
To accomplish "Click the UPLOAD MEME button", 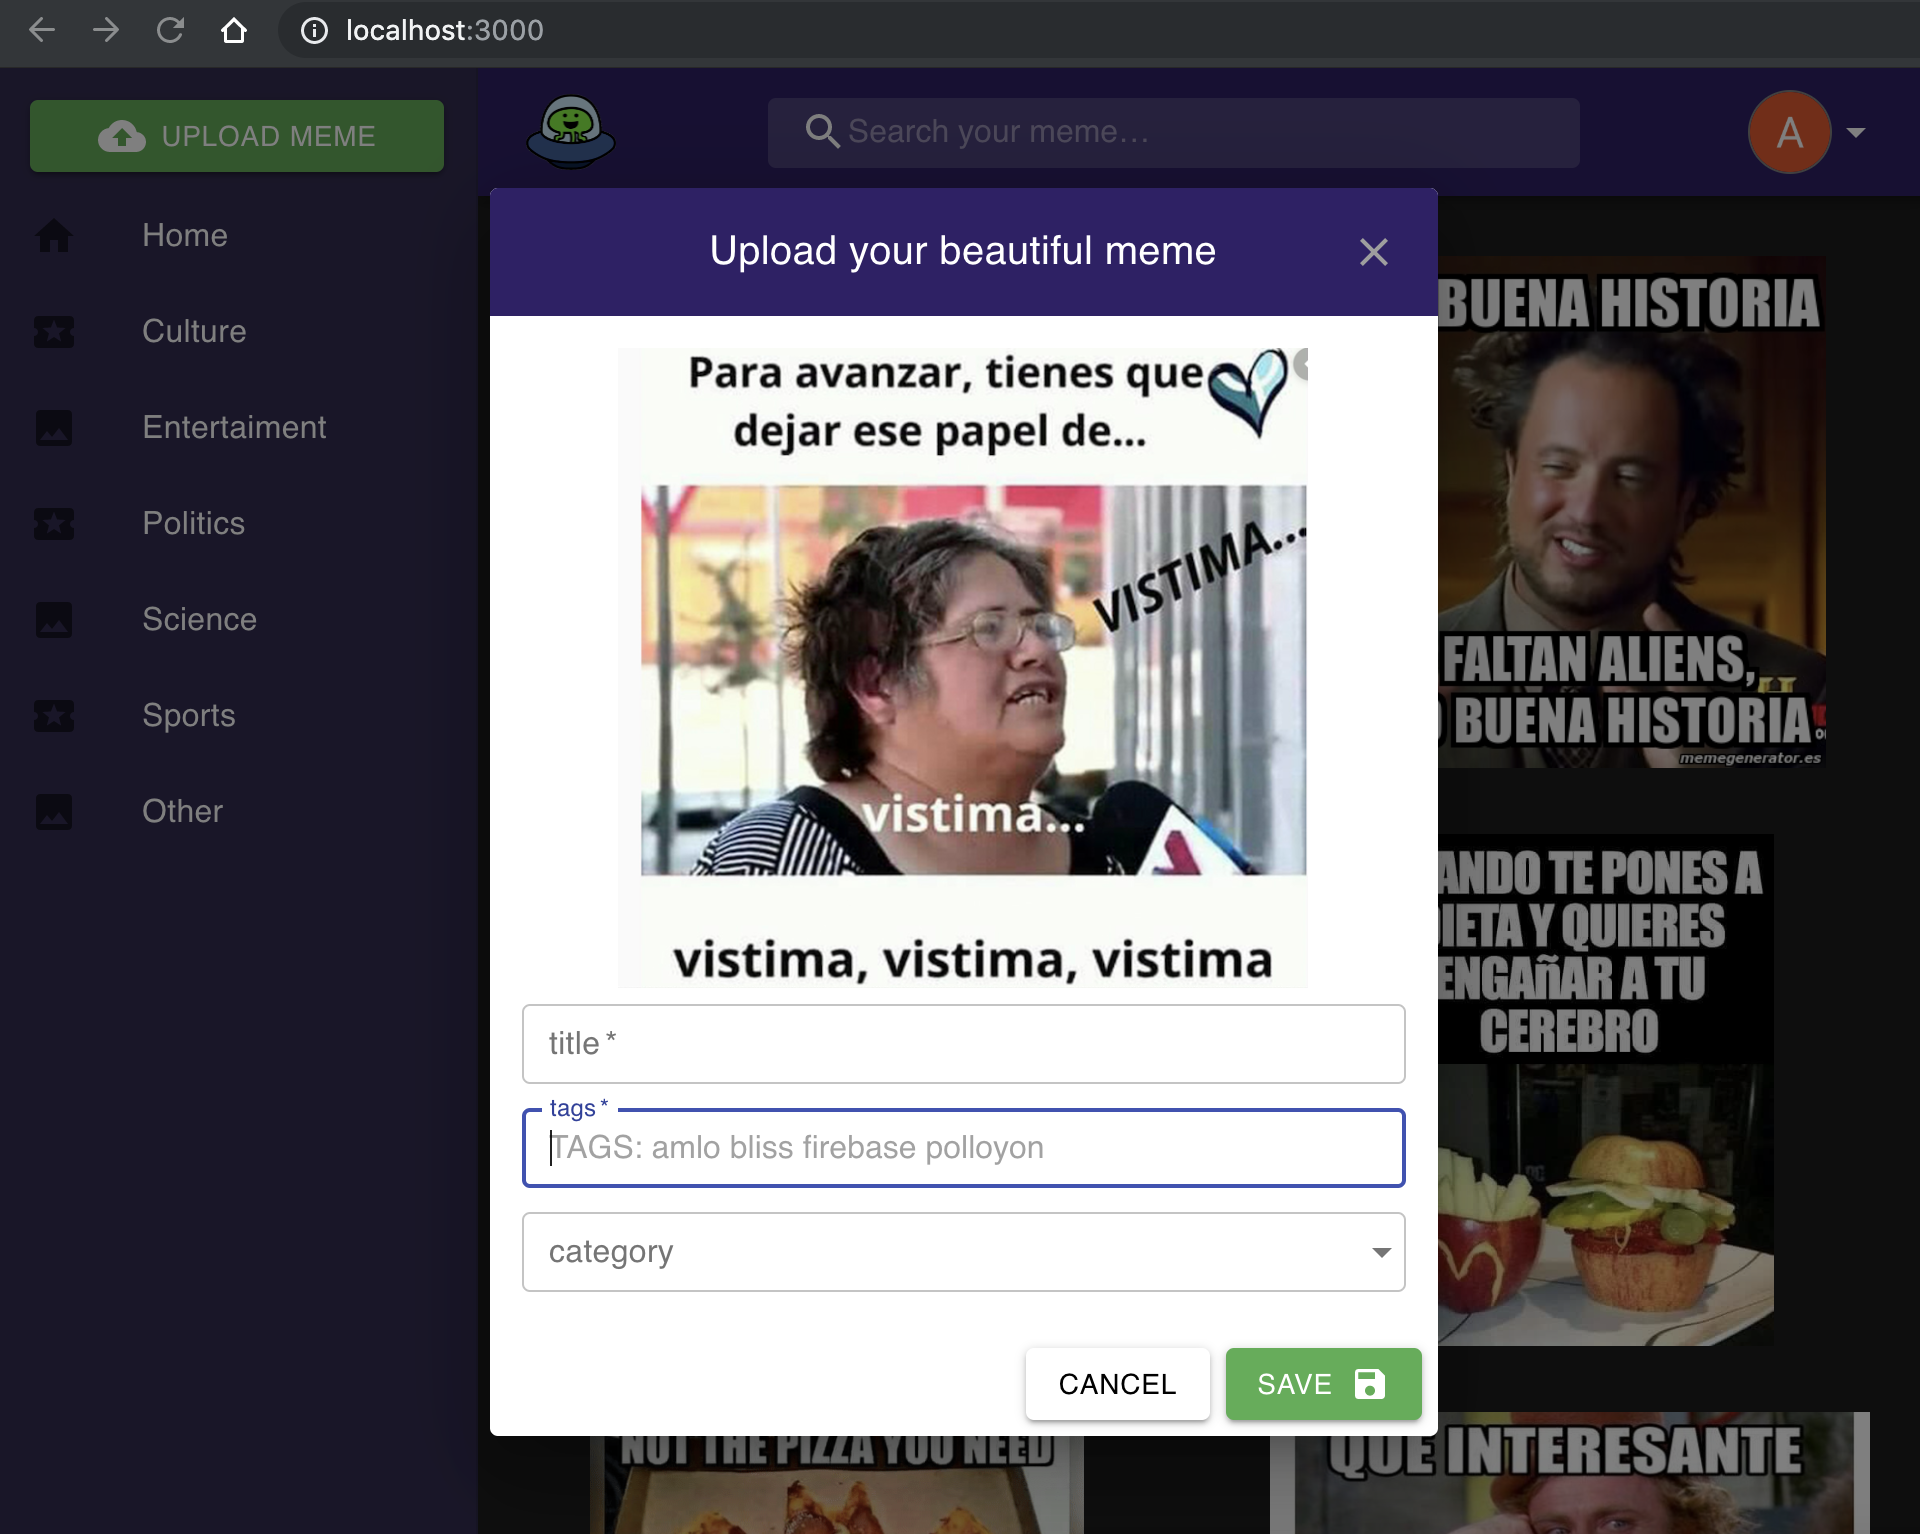I will coord(237,136).
